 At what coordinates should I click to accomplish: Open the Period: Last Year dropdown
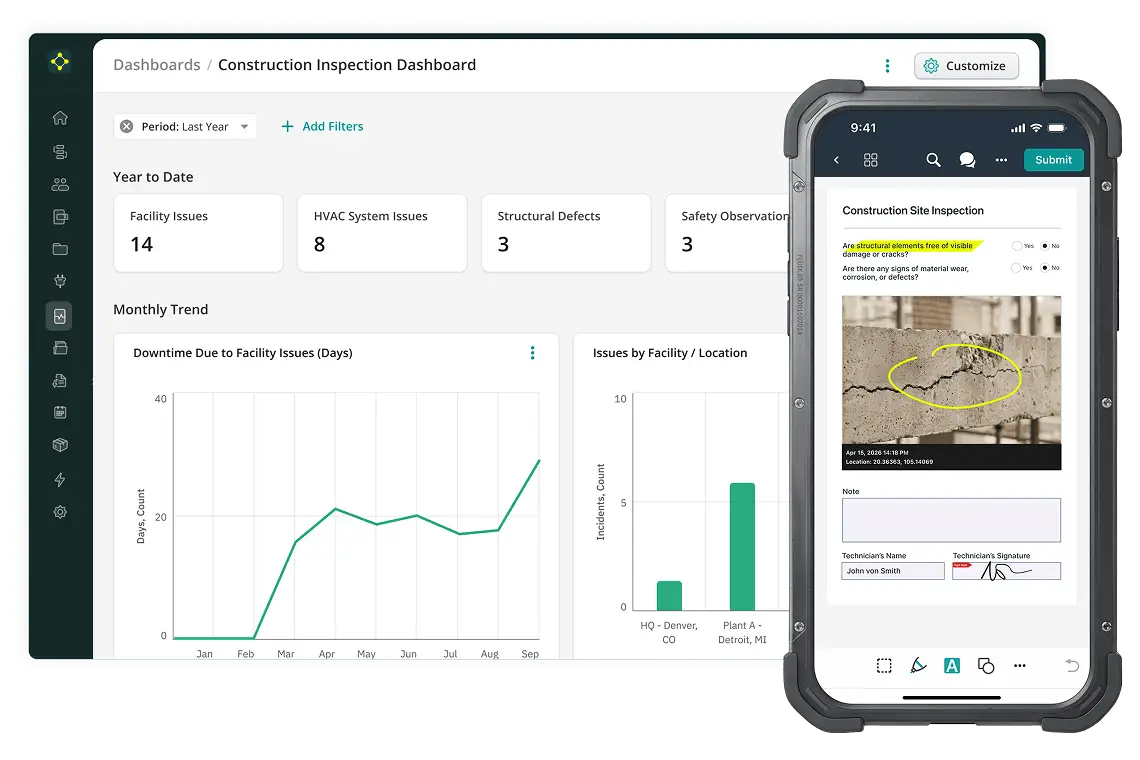[x=185, y=127]
